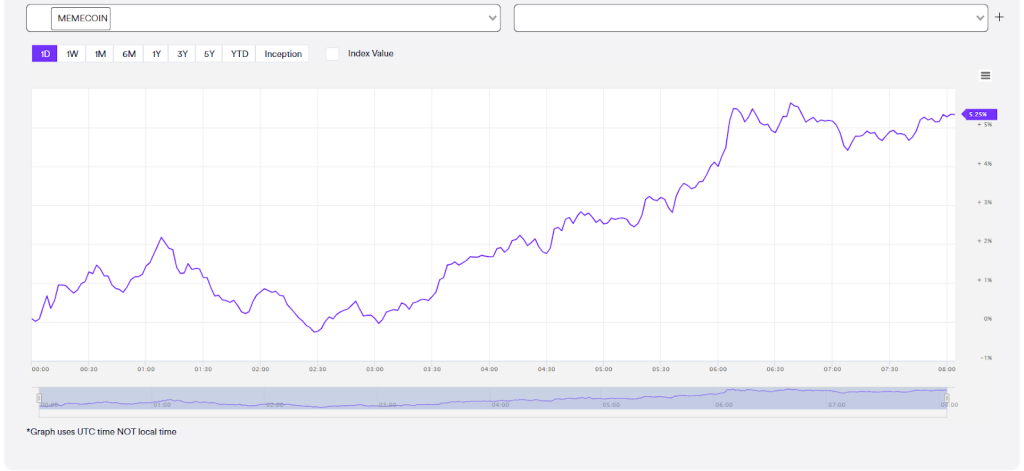The height and width of the screenshot is (471, 1024).
Task: Select the 1W time range
Action: (72, 54)
